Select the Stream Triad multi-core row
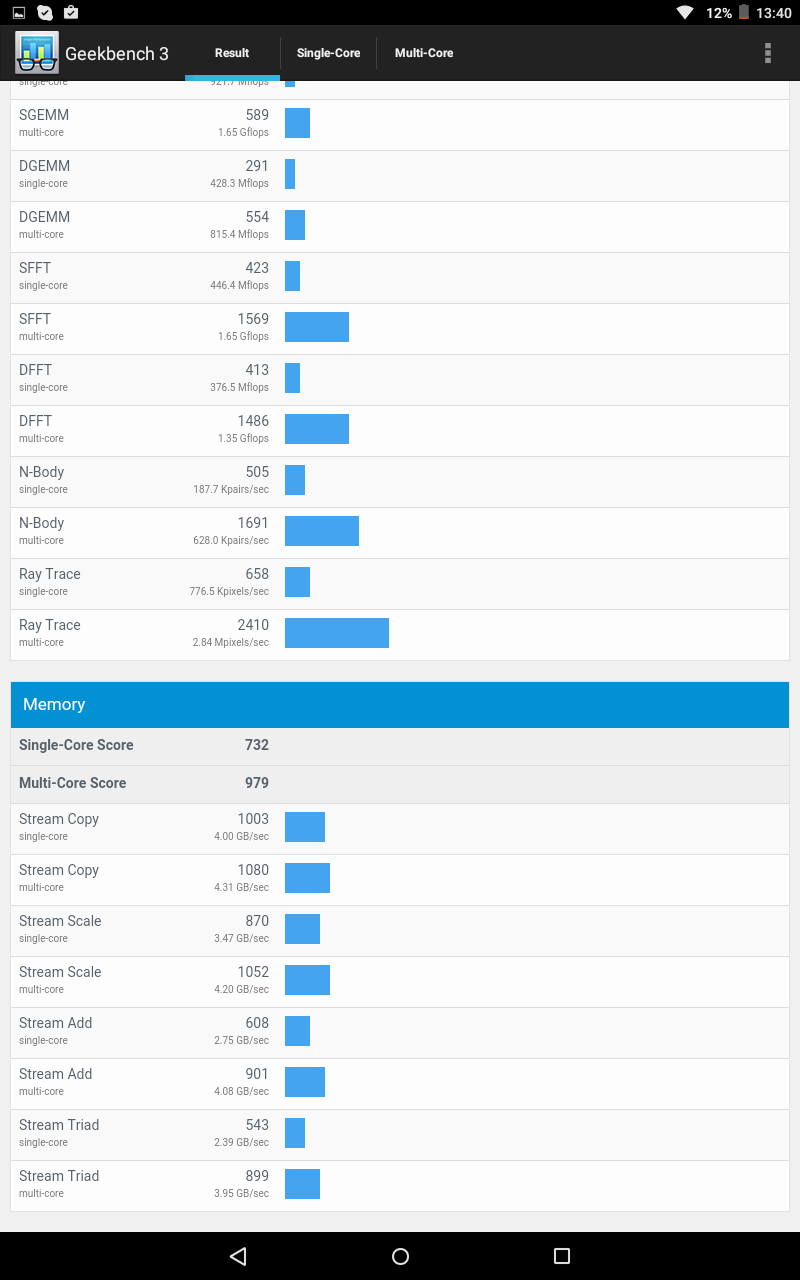Screen dimensions: 800x1280 [400, 1185]
